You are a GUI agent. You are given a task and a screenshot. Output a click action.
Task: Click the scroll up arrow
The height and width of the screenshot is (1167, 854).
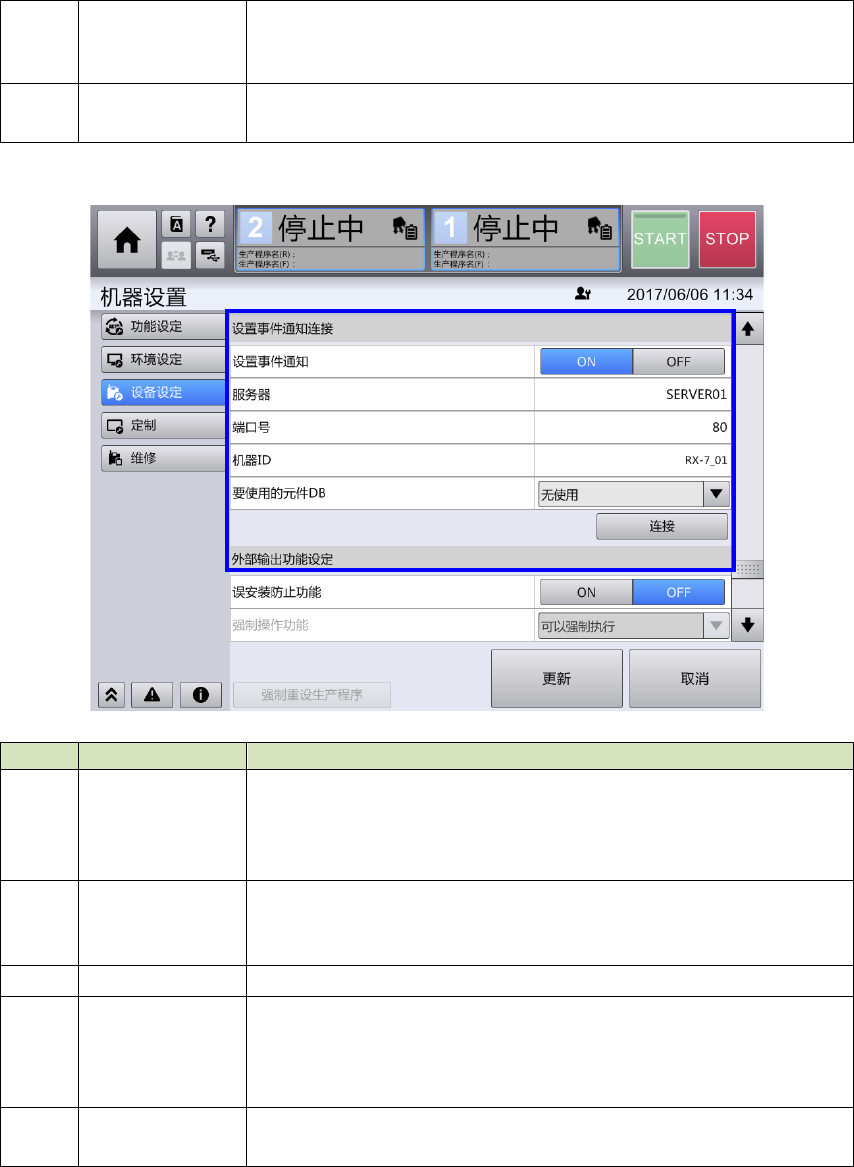coord(748,329)
